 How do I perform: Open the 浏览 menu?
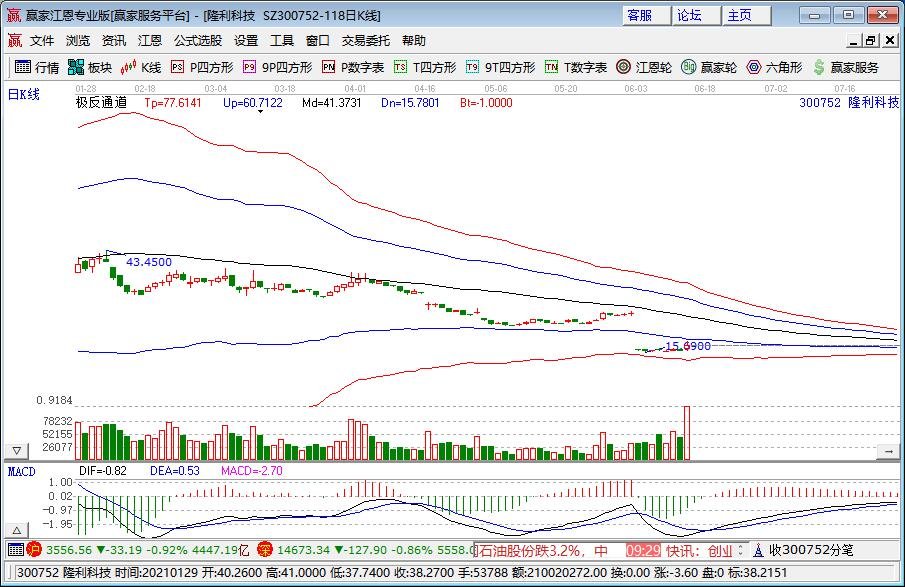[78, 40]
